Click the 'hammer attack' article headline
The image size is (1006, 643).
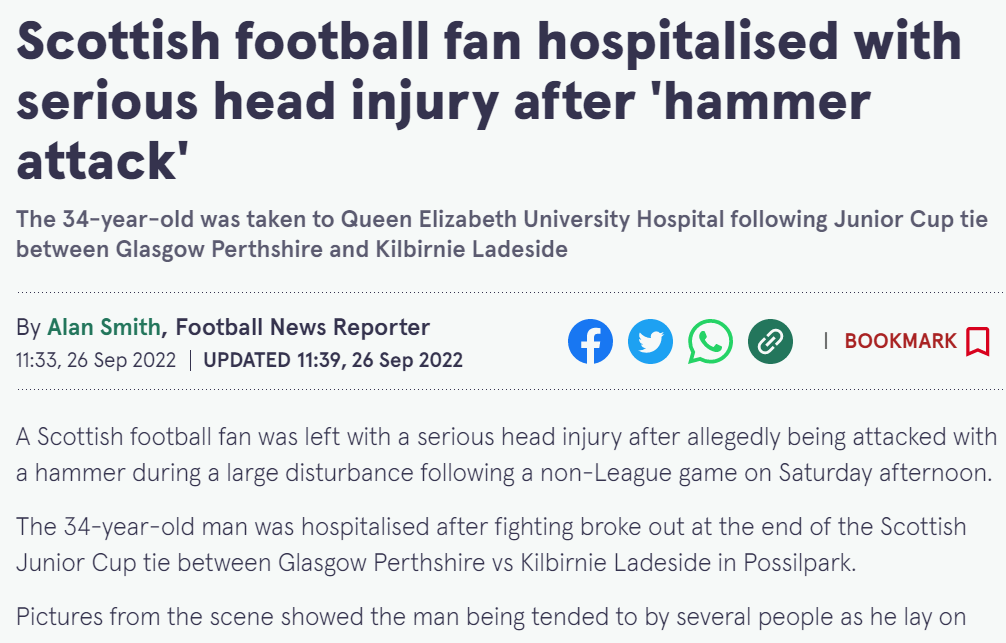tap(489, 101)
